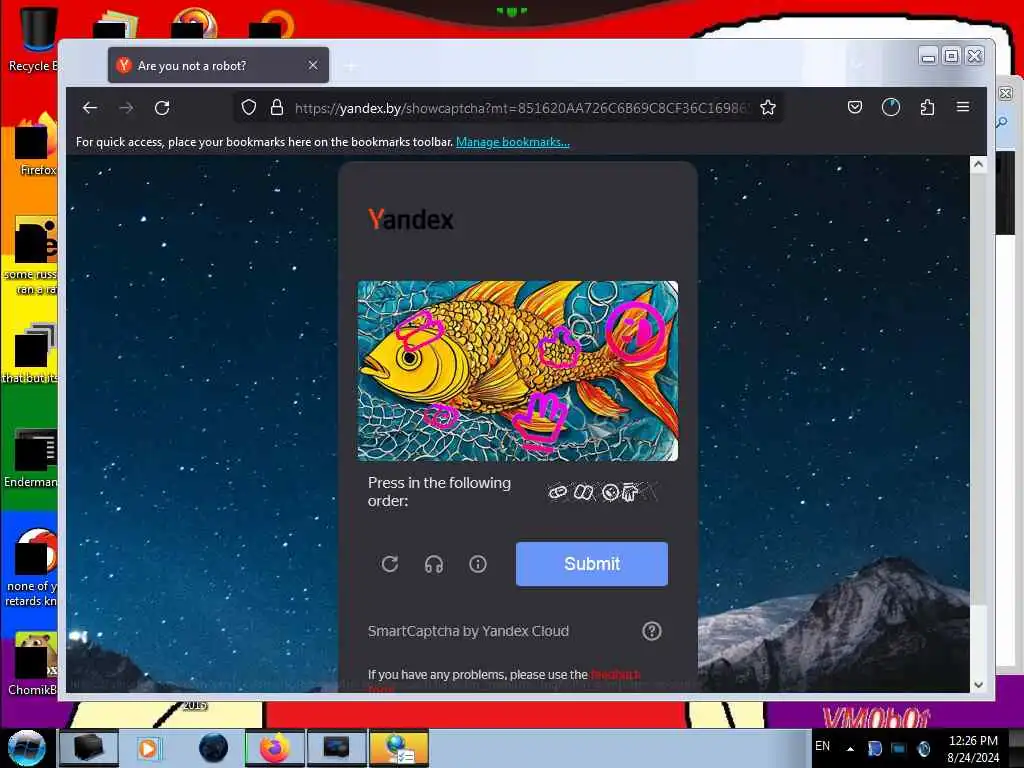Open the Pocket save icon

pyautogui.click(x=855, y=107)
